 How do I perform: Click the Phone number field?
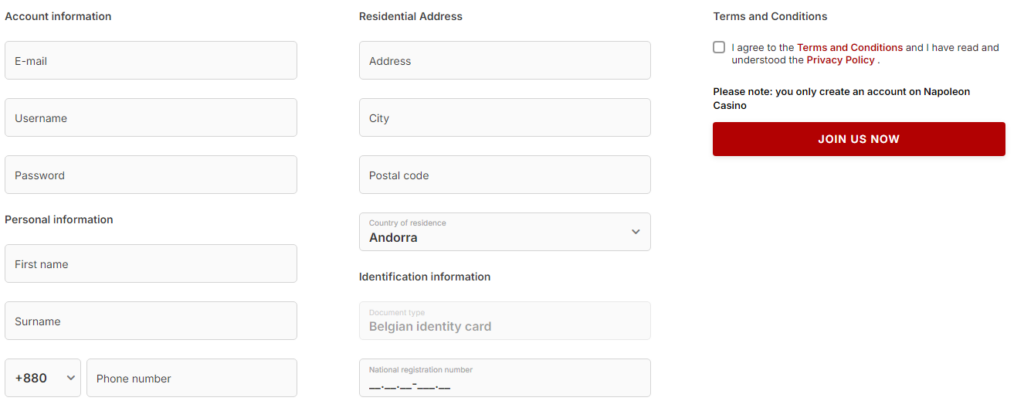(x=192, y=378)
